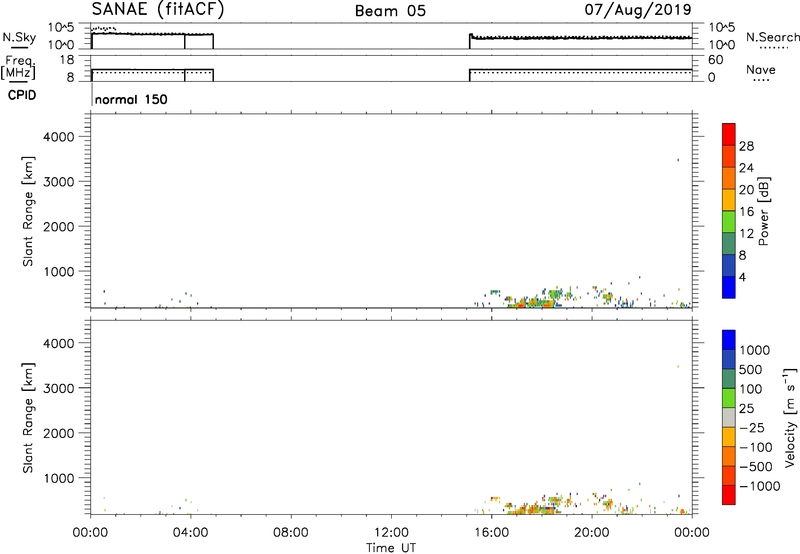Click the '20:00' time tick label
Image resolution: width=800 pixels, height=554 pixels.
(592, 533)
